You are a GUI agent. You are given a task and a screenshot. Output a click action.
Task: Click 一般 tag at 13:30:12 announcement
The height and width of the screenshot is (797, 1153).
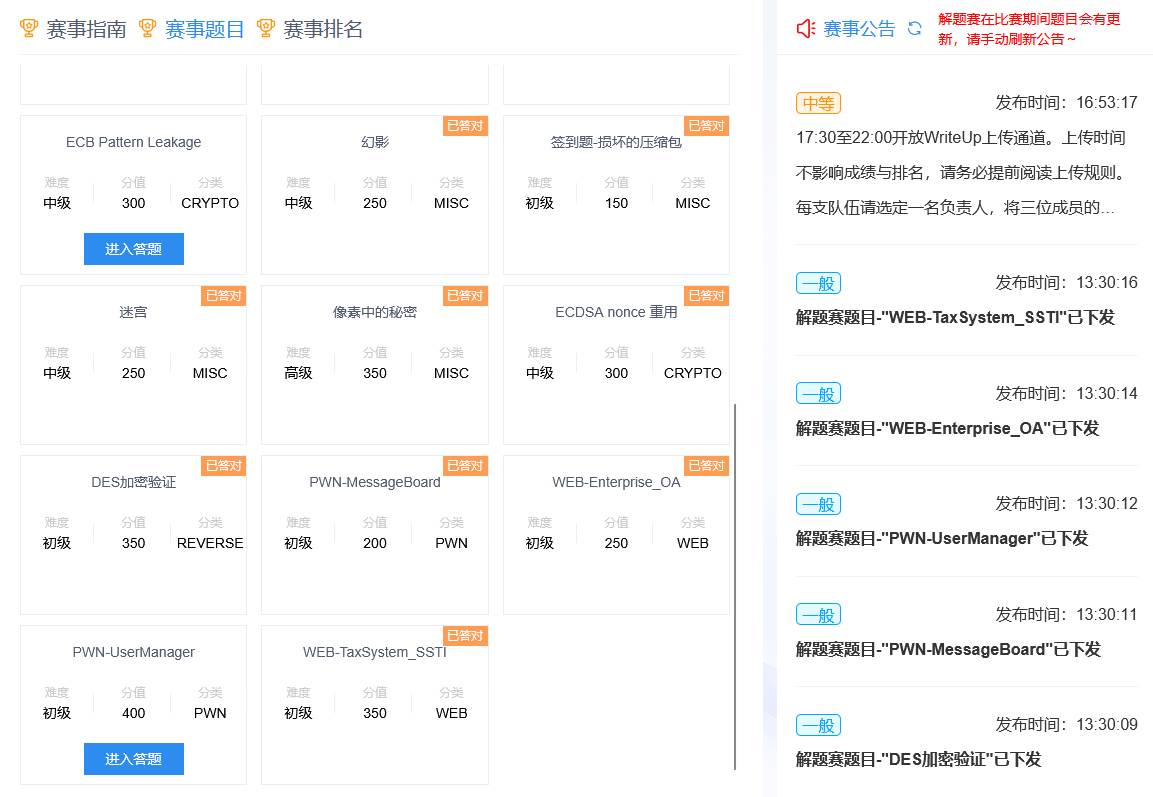pyautogui.click(x=818, y=504)
